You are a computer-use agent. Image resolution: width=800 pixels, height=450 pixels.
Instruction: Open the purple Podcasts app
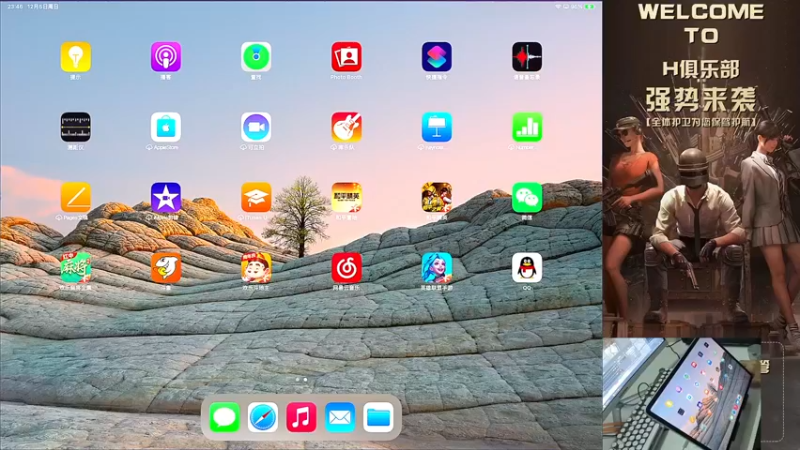point(166,57)
